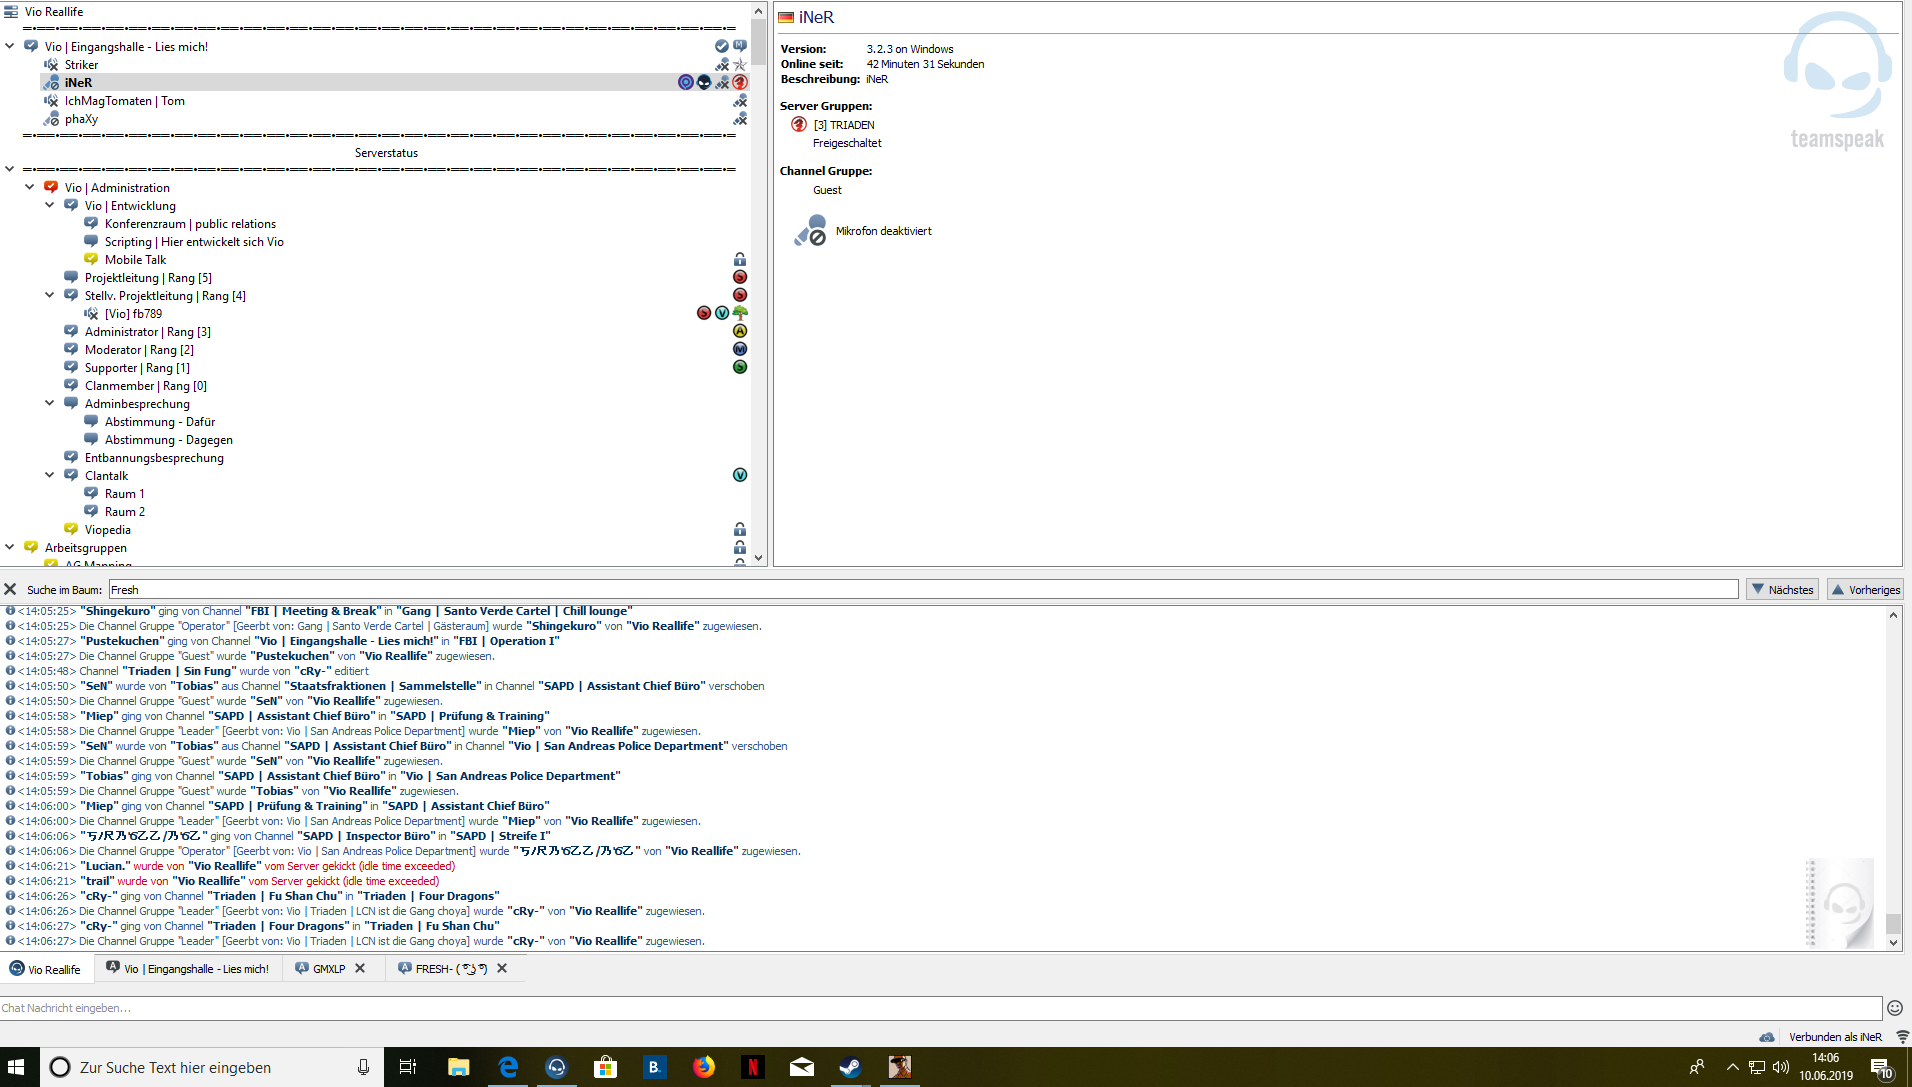
Task: Click the cloud sync icon in status bar
Action: [x=1767, y=1037]
